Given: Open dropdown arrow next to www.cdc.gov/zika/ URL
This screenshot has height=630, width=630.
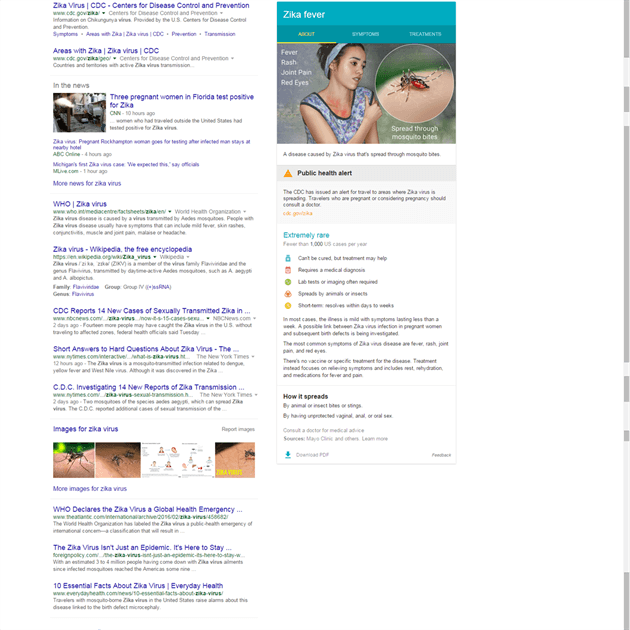Looking at the screenshot, I should click(x=104, y=13).
